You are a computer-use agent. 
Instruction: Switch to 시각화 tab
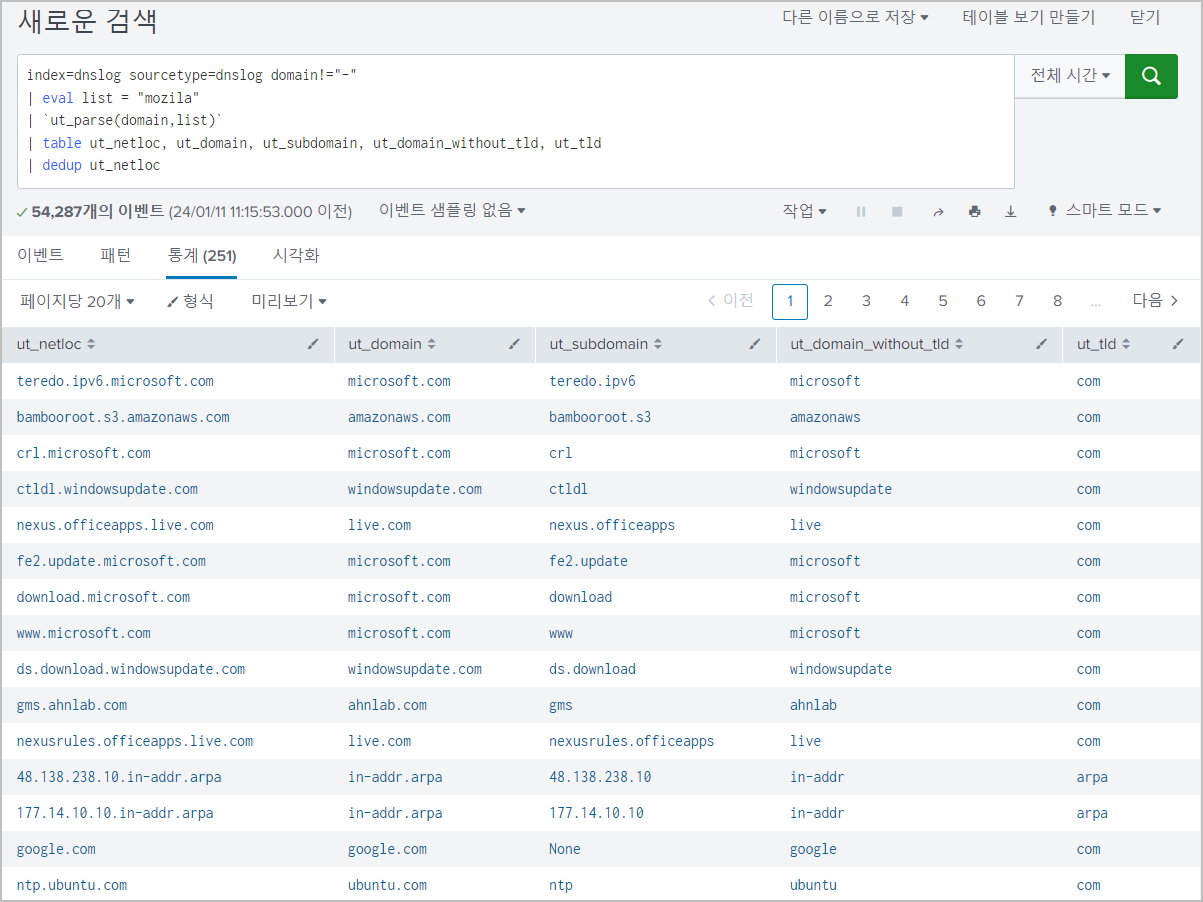coord(296,256)
